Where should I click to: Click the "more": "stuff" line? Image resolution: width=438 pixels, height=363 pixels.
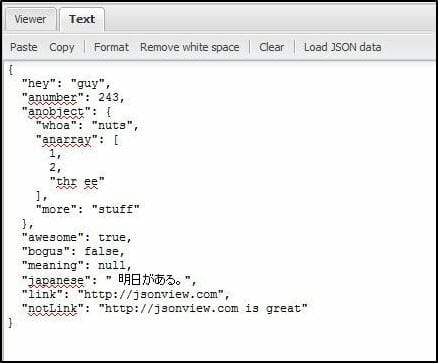(88, 210)
